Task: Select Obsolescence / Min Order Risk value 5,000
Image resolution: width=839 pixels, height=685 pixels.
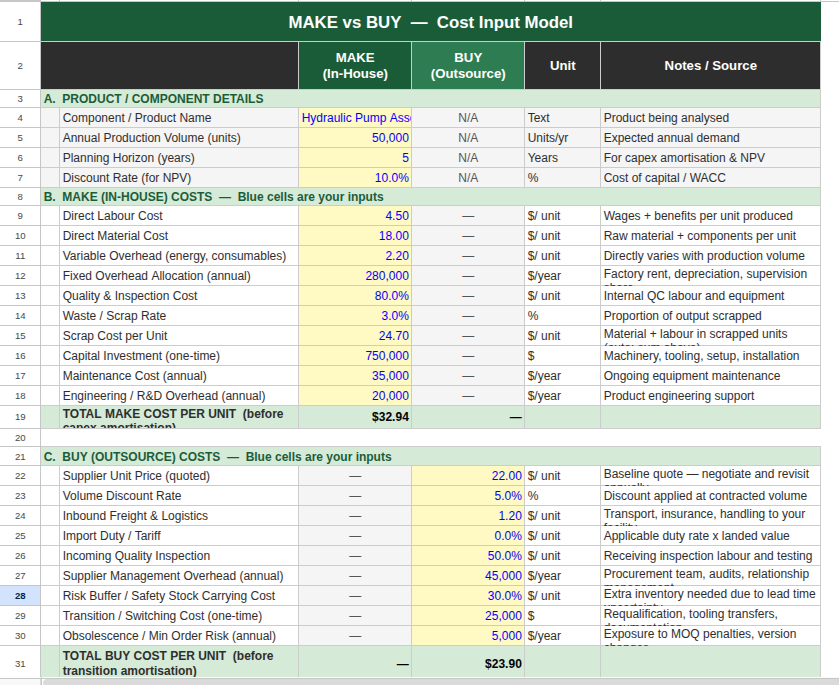Action: click(x=468, y=636)
